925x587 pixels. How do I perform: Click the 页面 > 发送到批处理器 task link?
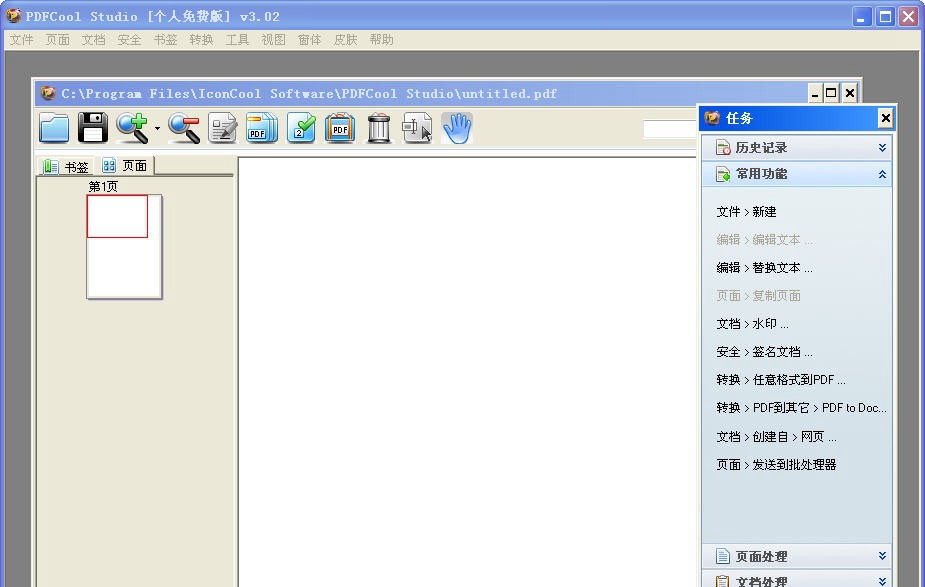tap(776, 465)
